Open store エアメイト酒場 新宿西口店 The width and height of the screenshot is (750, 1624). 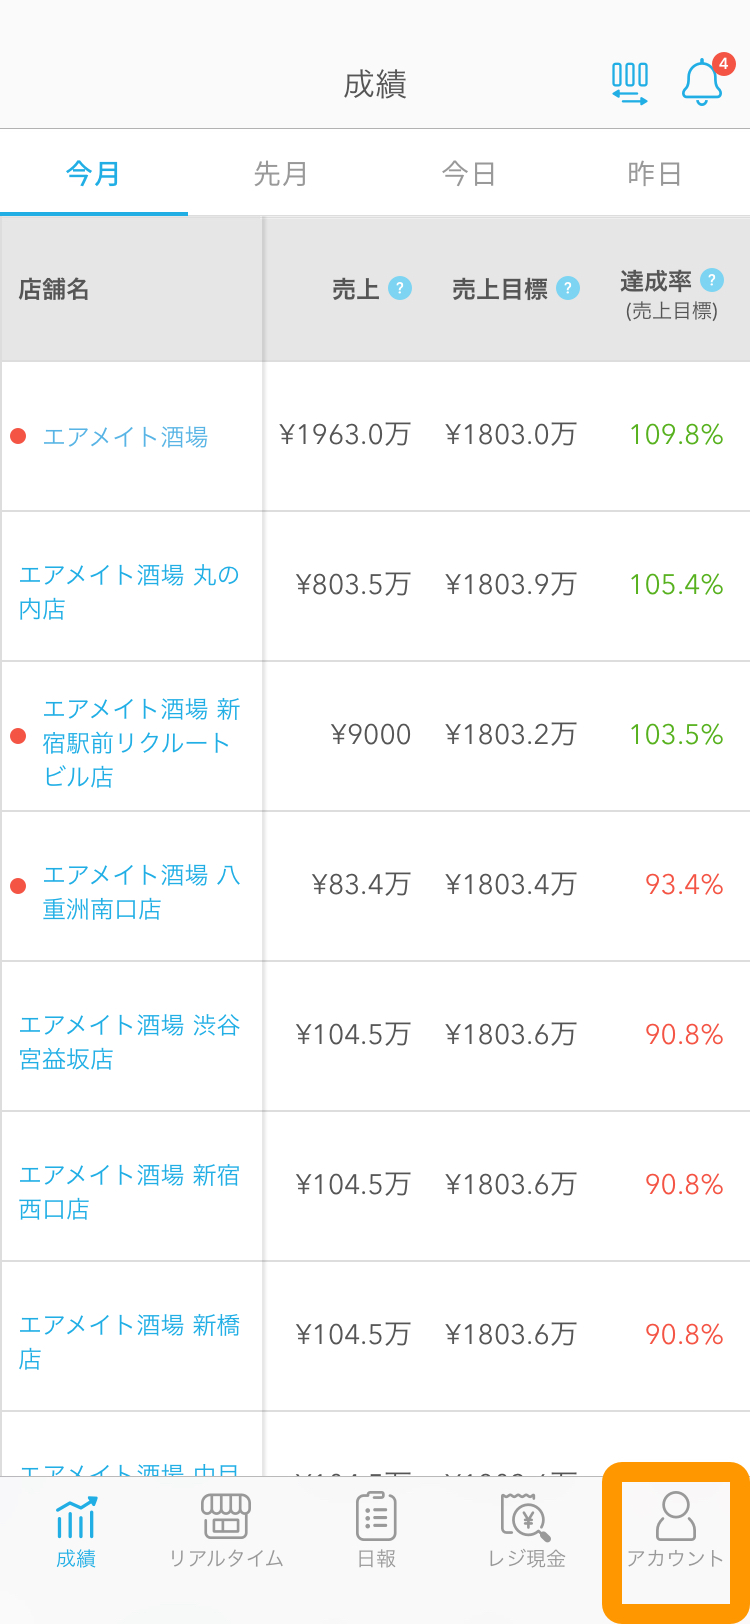(129, 1191)
